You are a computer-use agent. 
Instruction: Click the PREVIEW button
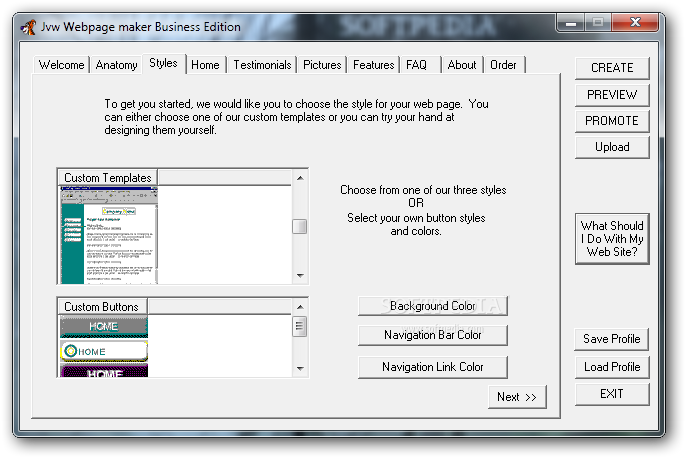[x=612, y=94]
